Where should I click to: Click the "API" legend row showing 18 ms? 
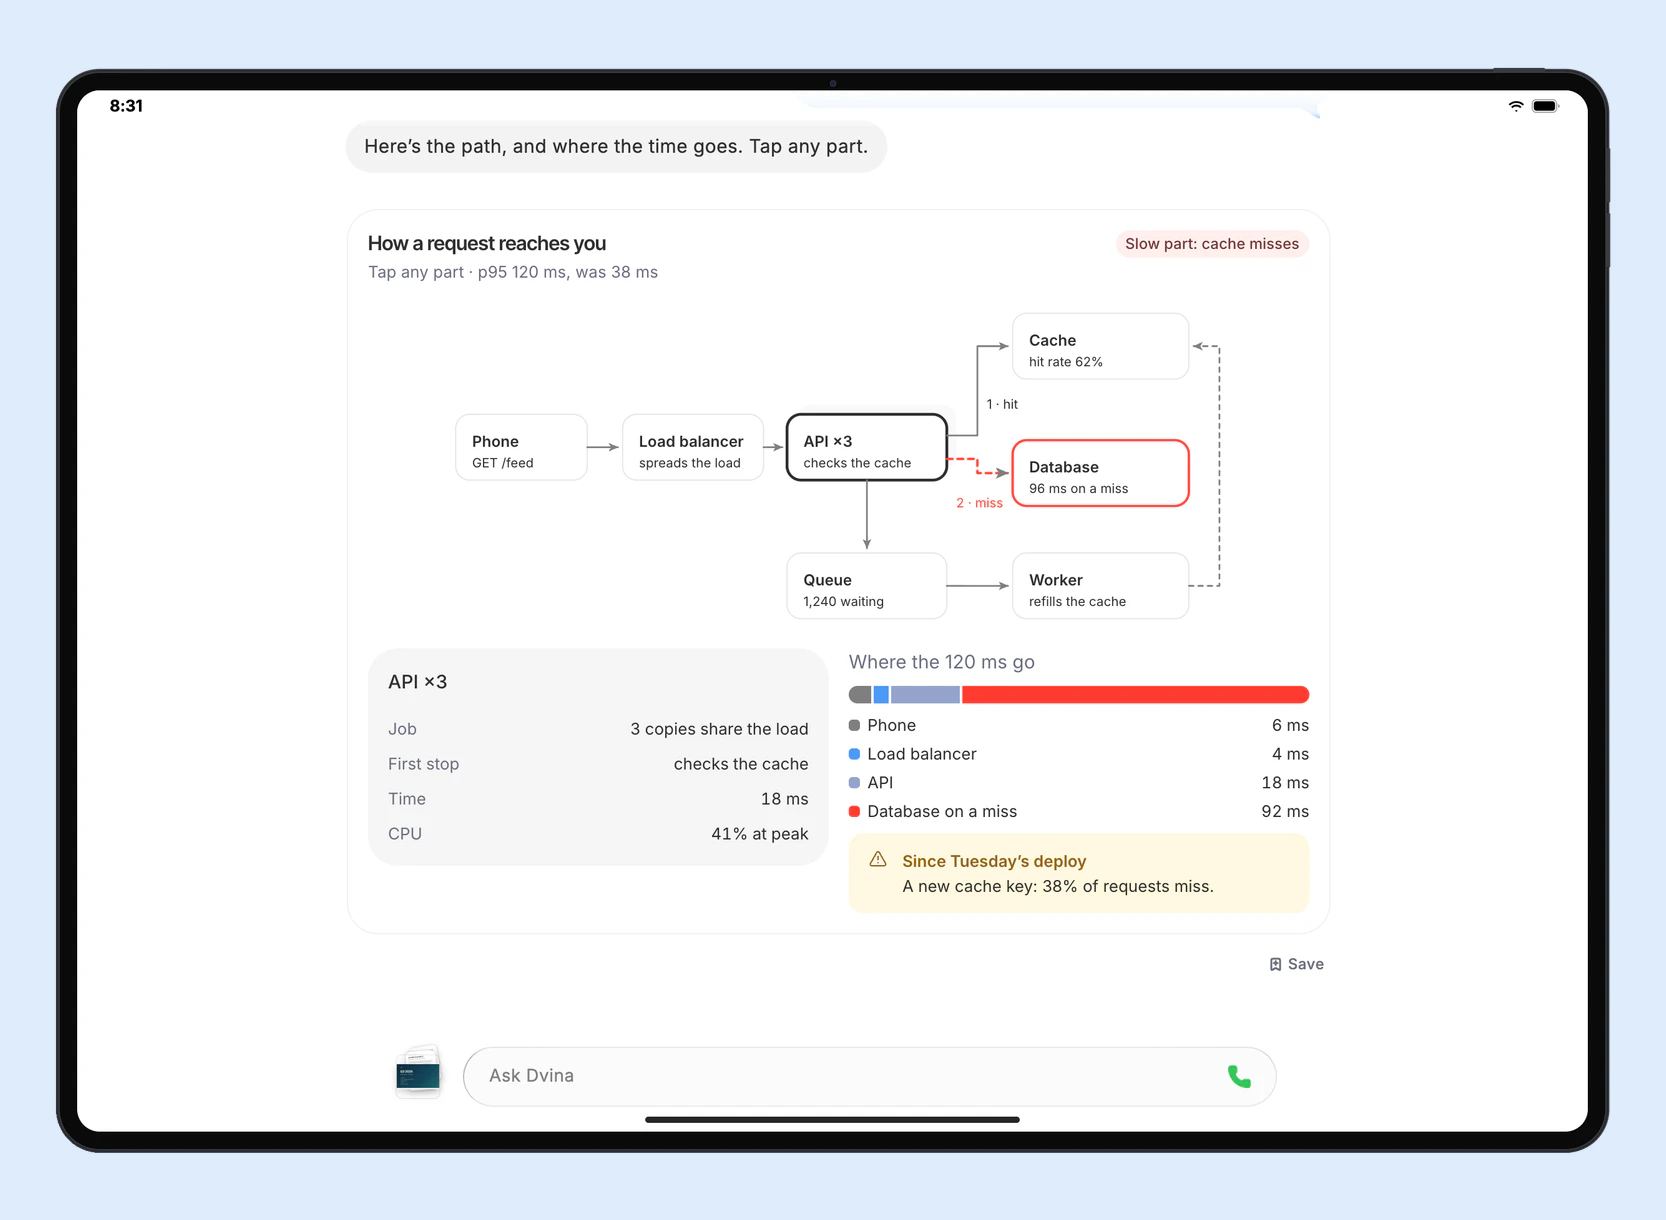point(1079,783)
